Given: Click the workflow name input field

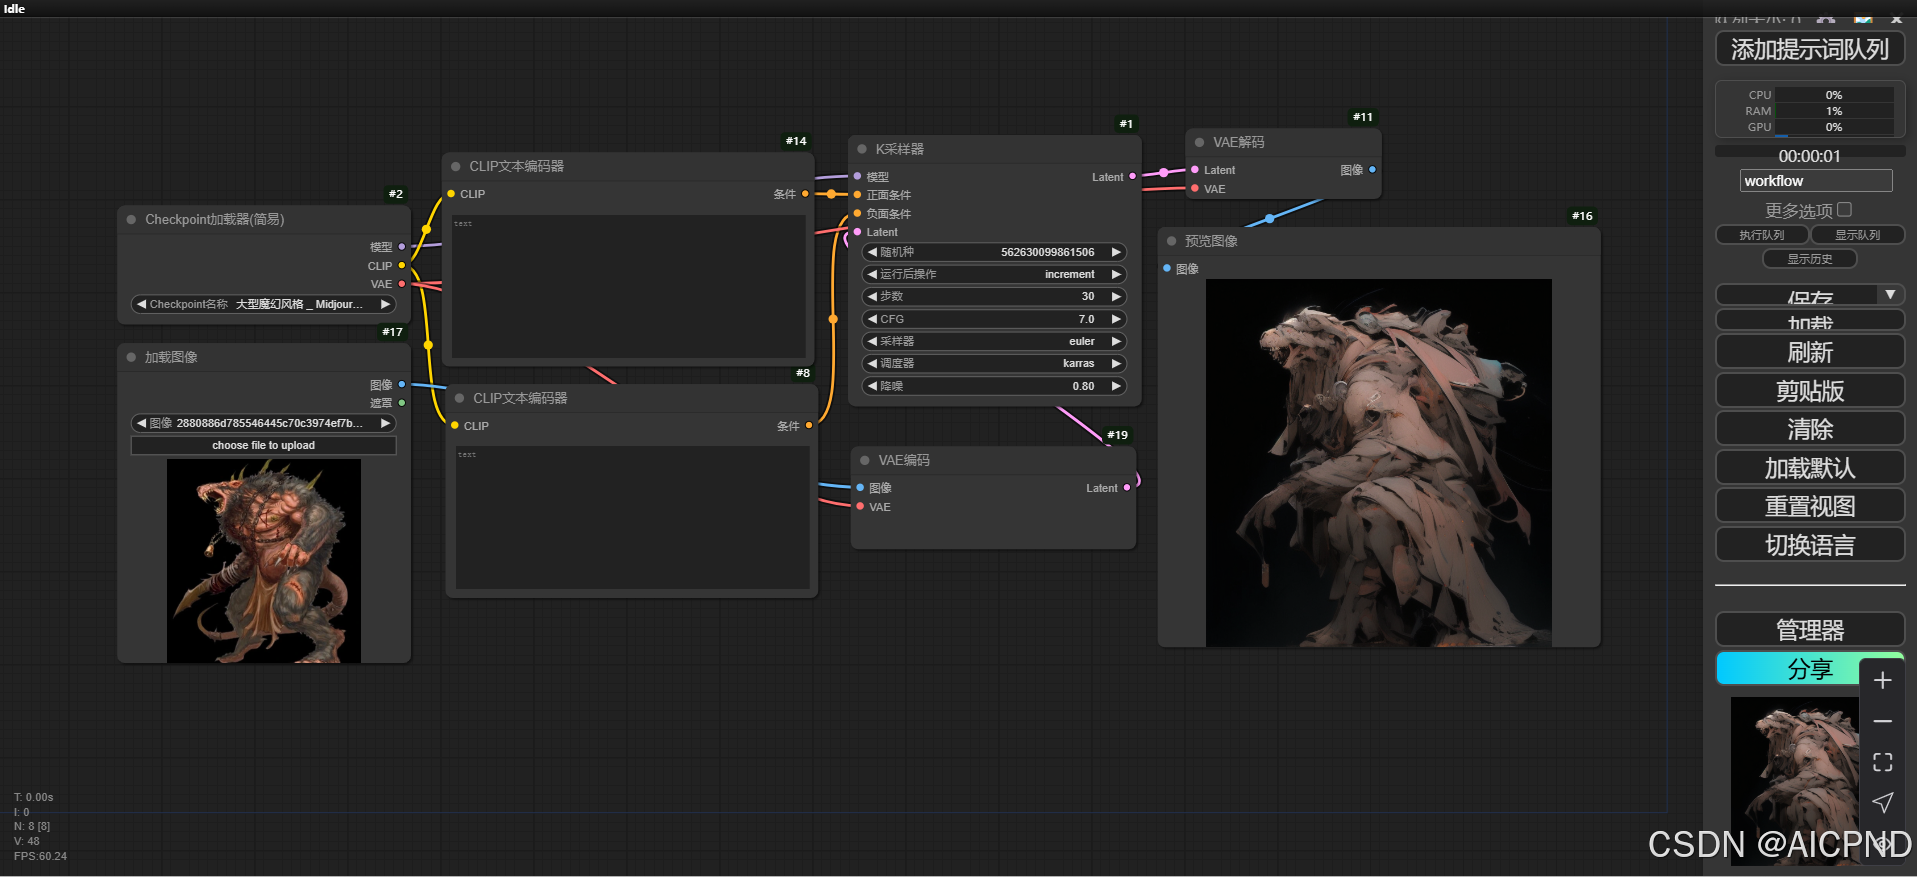Looking at the screenshot, I should click(x=1816, y=181).
